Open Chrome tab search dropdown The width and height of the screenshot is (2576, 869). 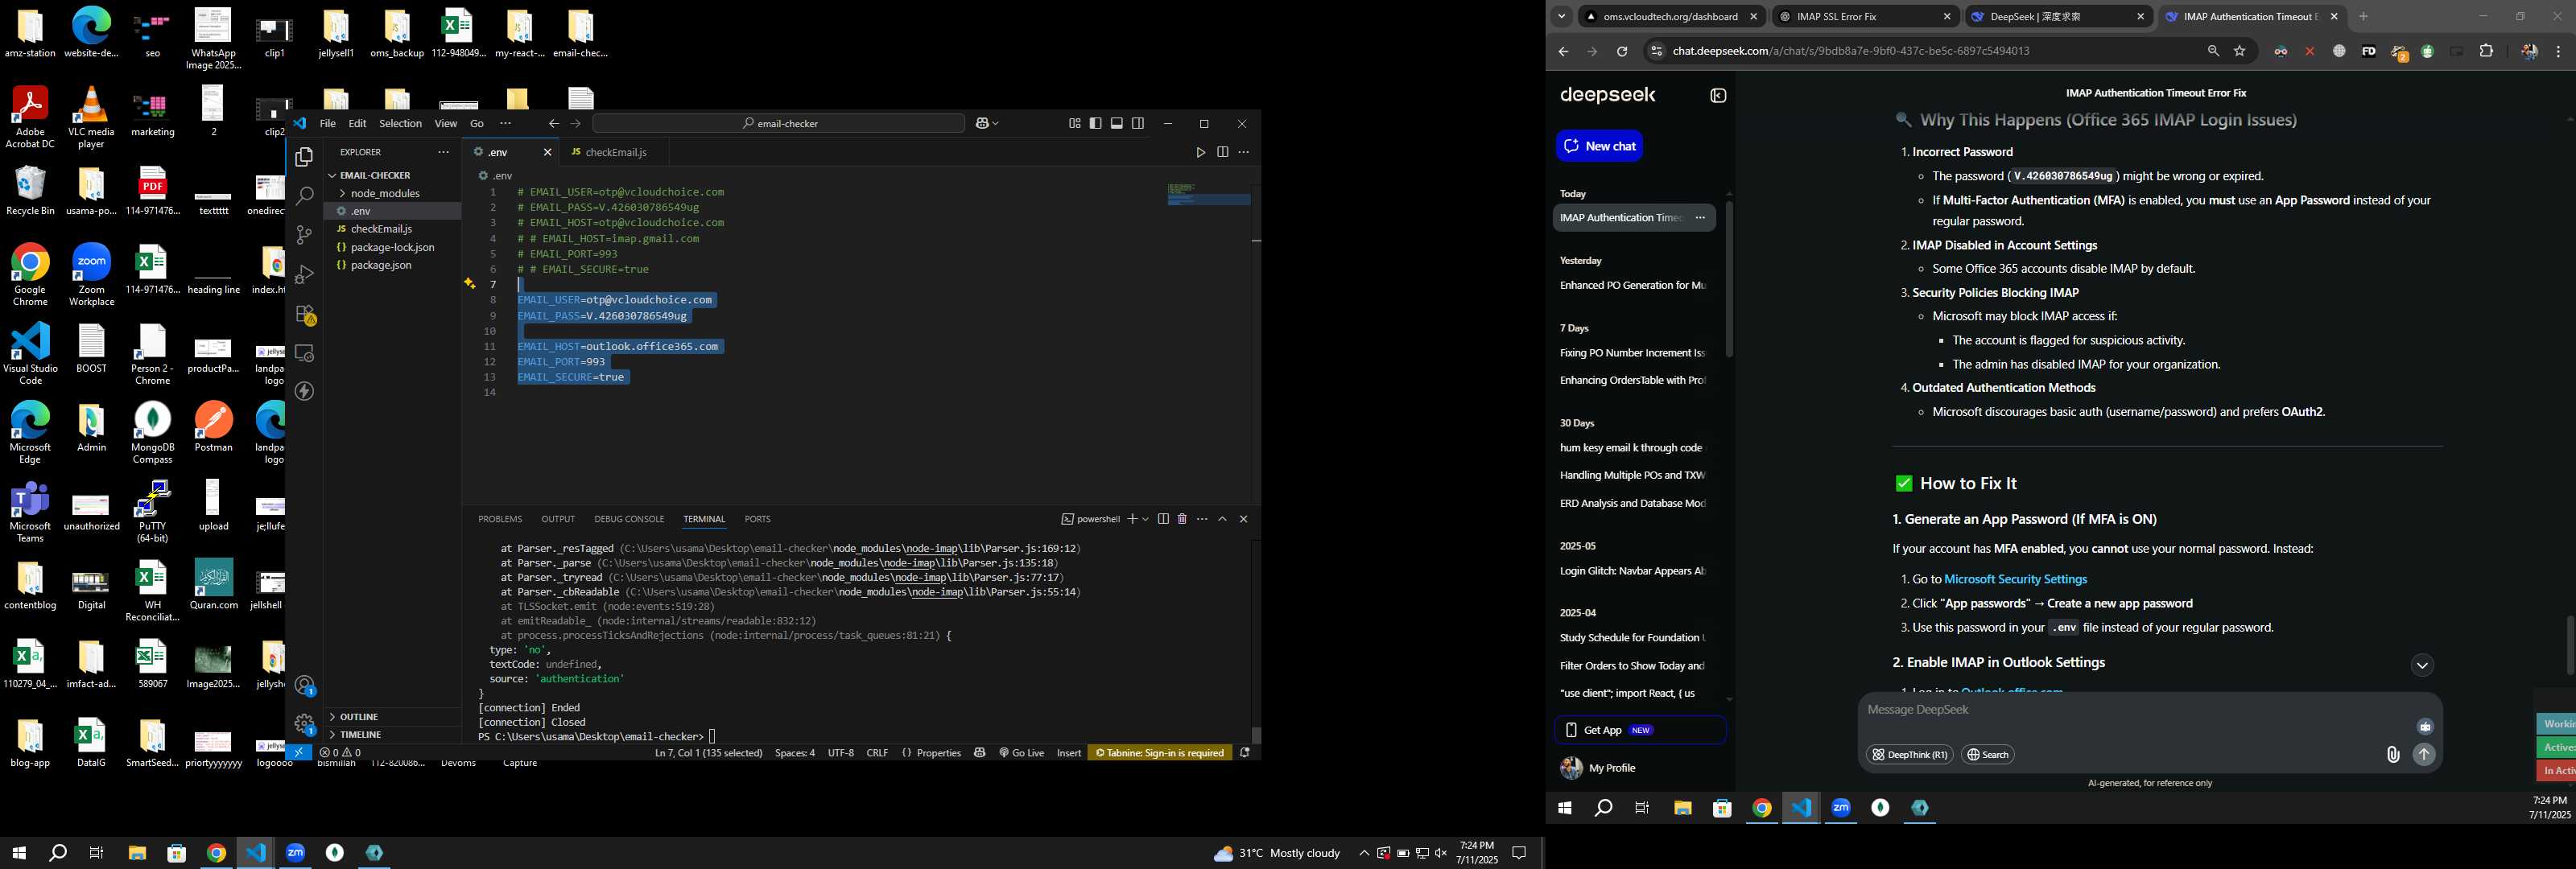[1561, 16]
